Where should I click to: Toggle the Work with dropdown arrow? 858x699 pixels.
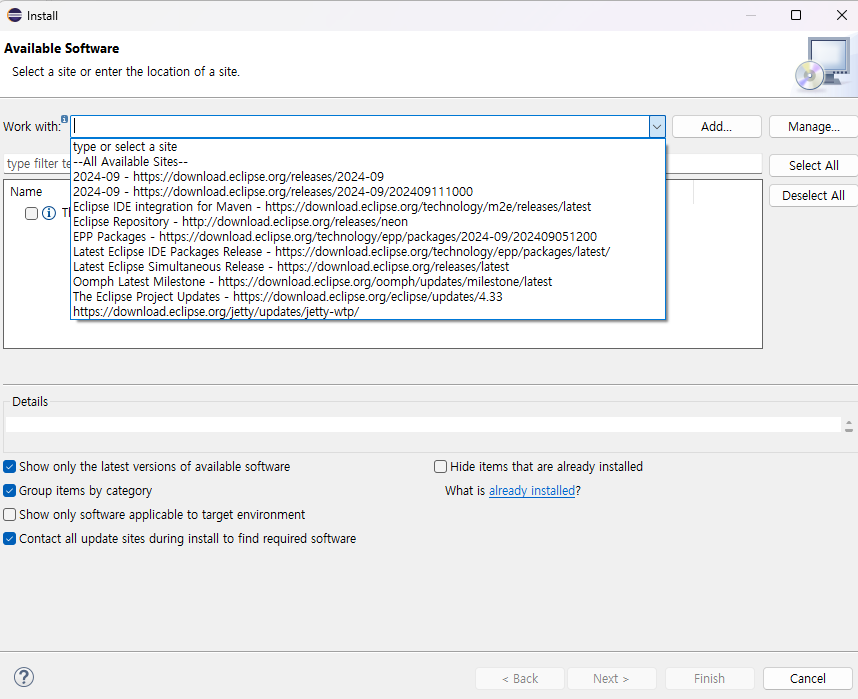[657, 126]
